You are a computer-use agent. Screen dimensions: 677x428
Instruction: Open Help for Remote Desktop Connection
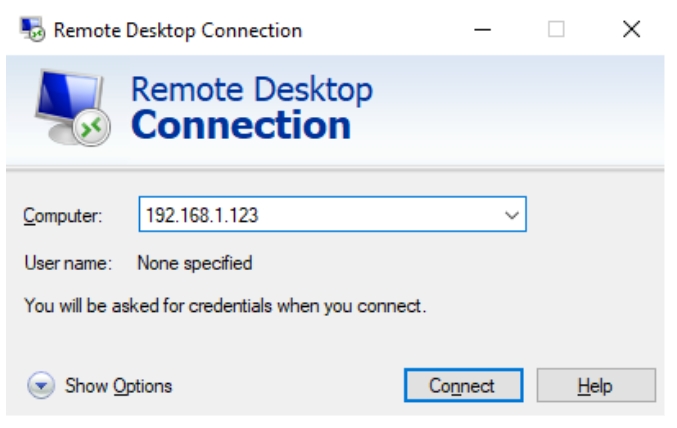point(595,386)
